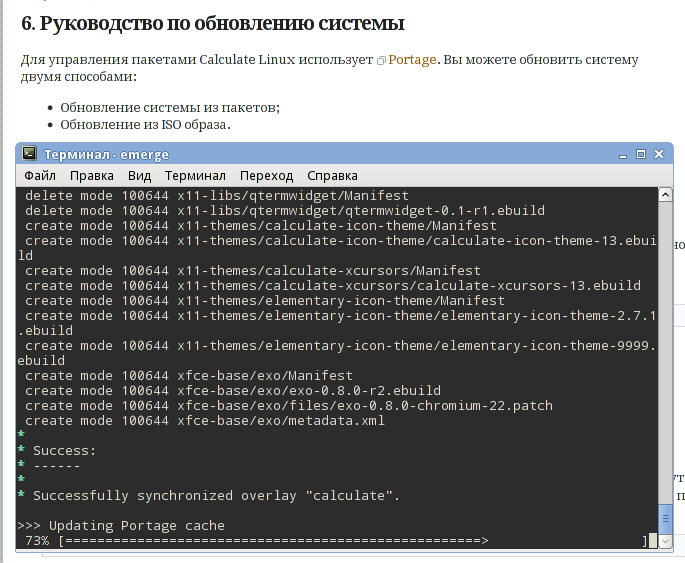Open the Терминал menu

point(195,176)
